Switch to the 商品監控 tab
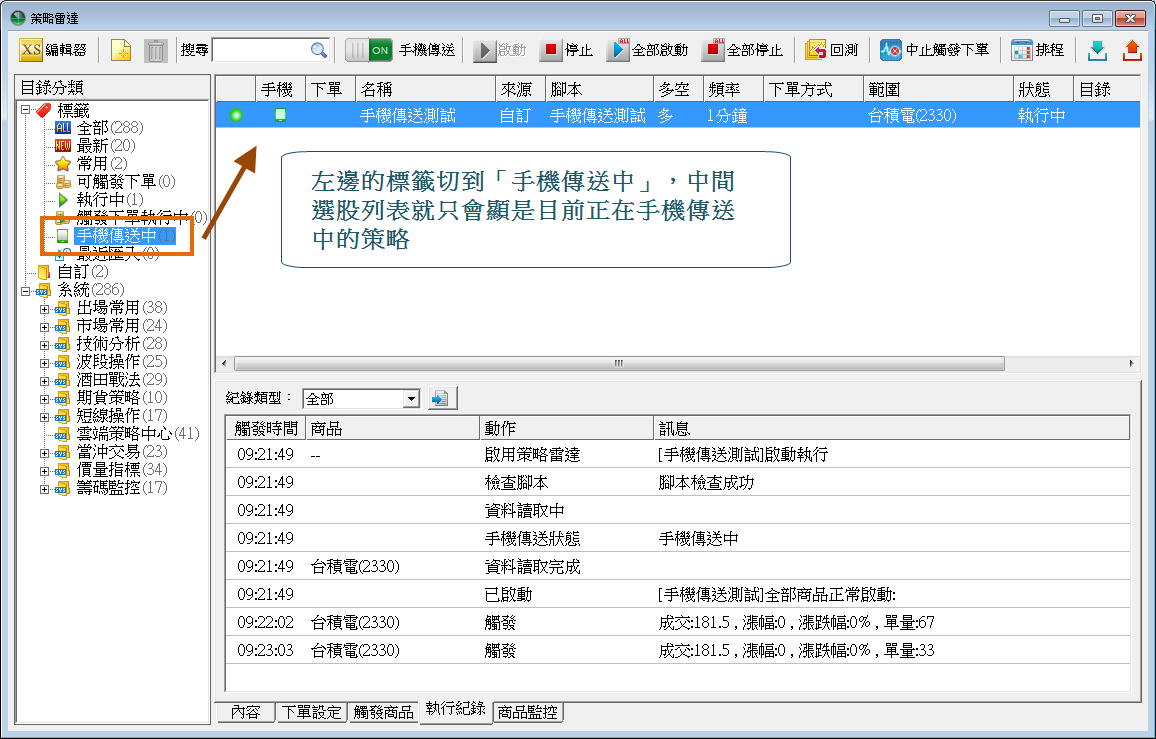 point(528,712)
